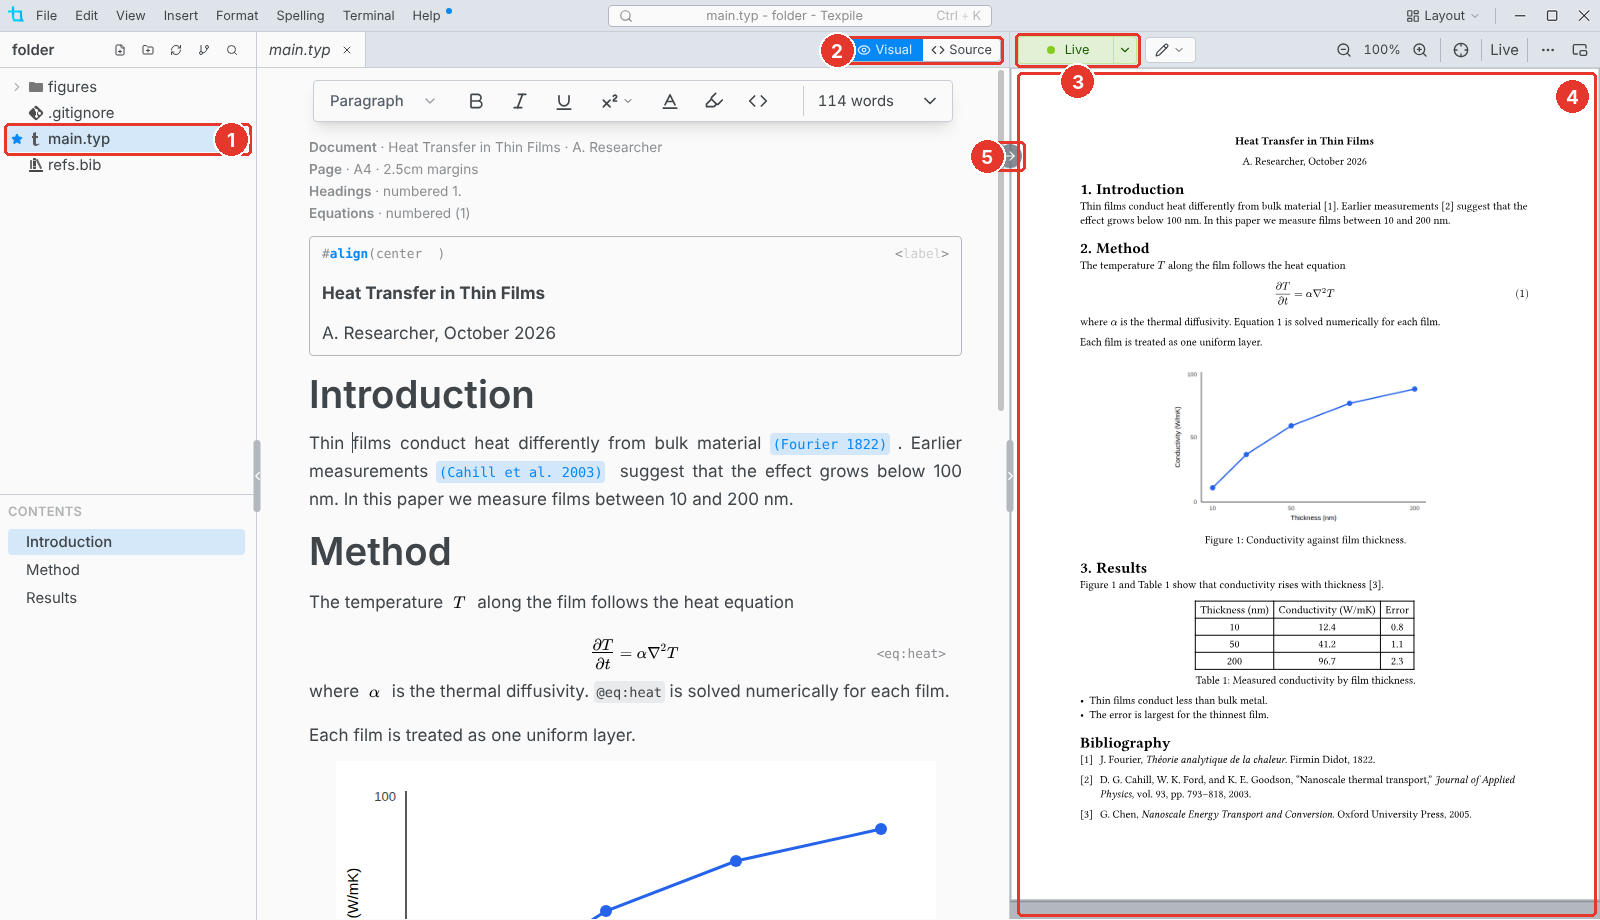Open the pencil annotation dropdown
The image size is (1600, 920).
[1170, 50]
